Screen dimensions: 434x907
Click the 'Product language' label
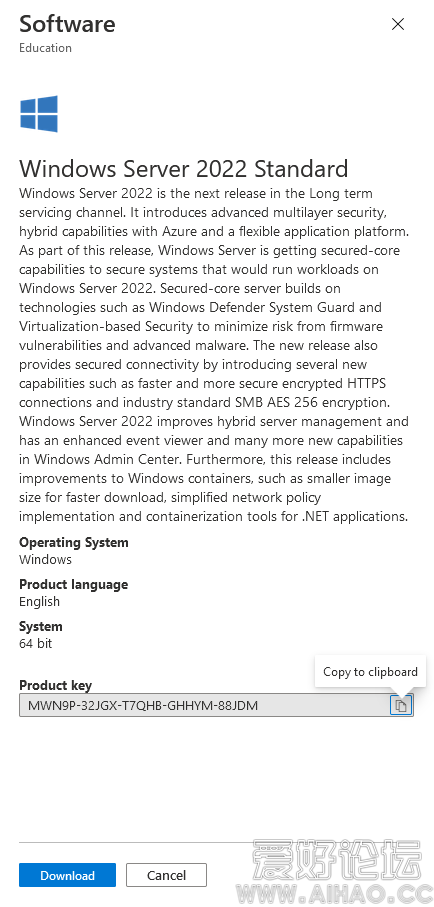point(73,584)
